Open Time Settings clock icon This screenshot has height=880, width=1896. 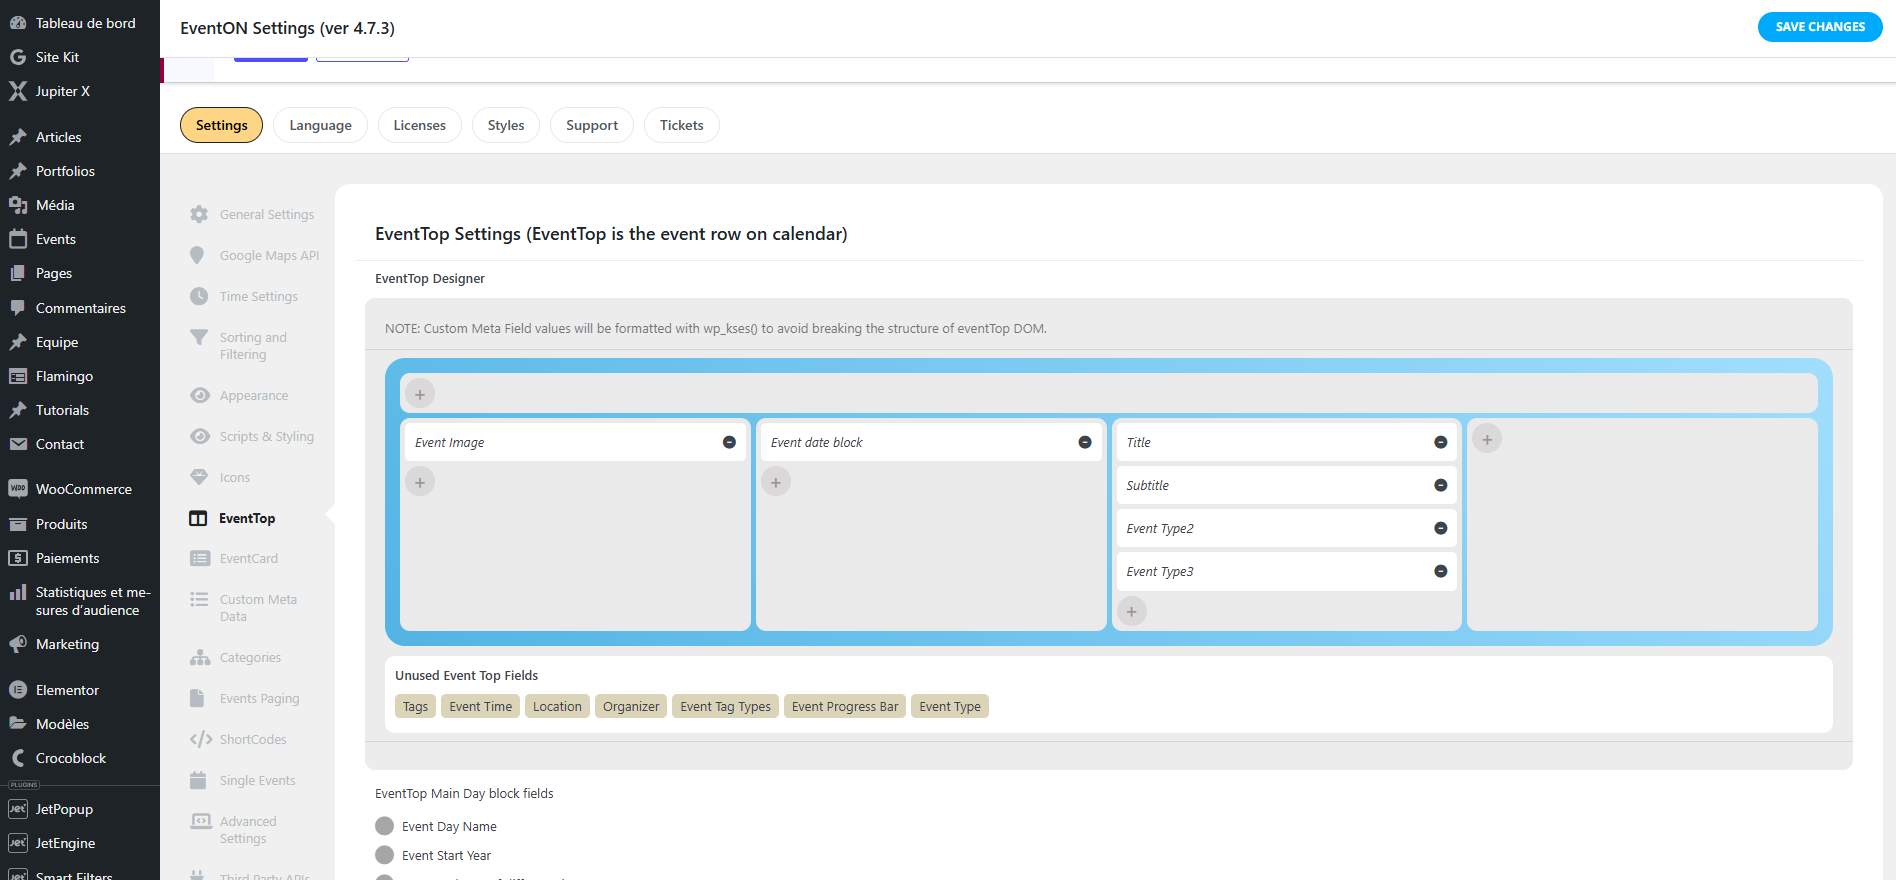point(199,296)
